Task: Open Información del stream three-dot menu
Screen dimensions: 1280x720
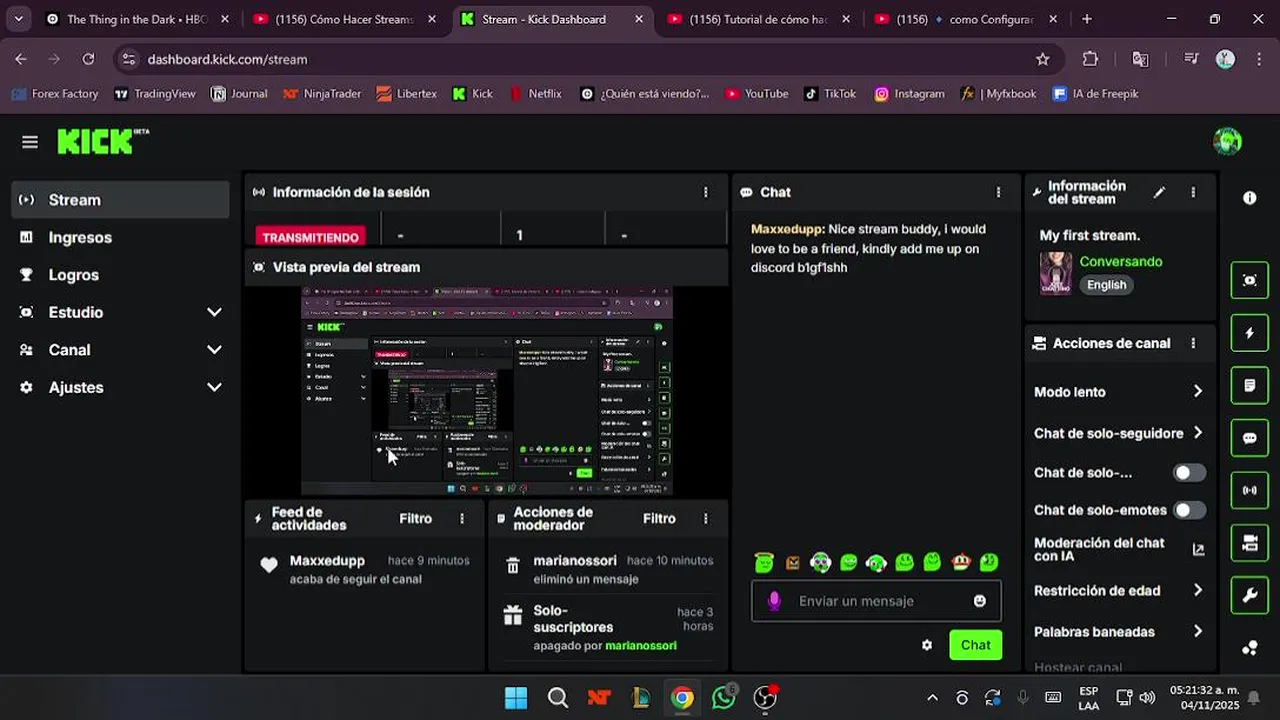Action: coord(1193,192)
